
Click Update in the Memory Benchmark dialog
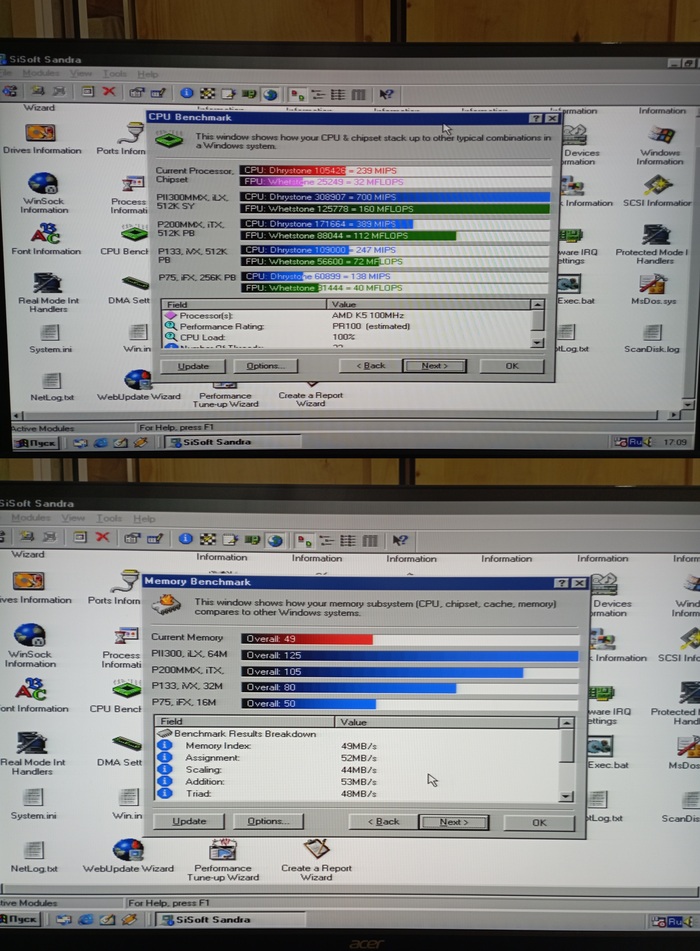(x=189, y=821)
